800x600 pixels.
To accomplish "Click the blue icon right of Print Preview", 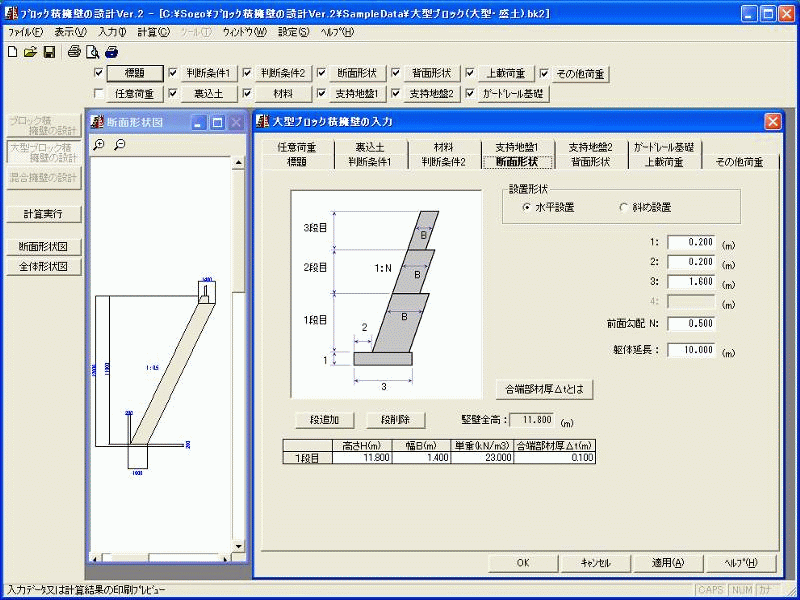I will (109, 52).
